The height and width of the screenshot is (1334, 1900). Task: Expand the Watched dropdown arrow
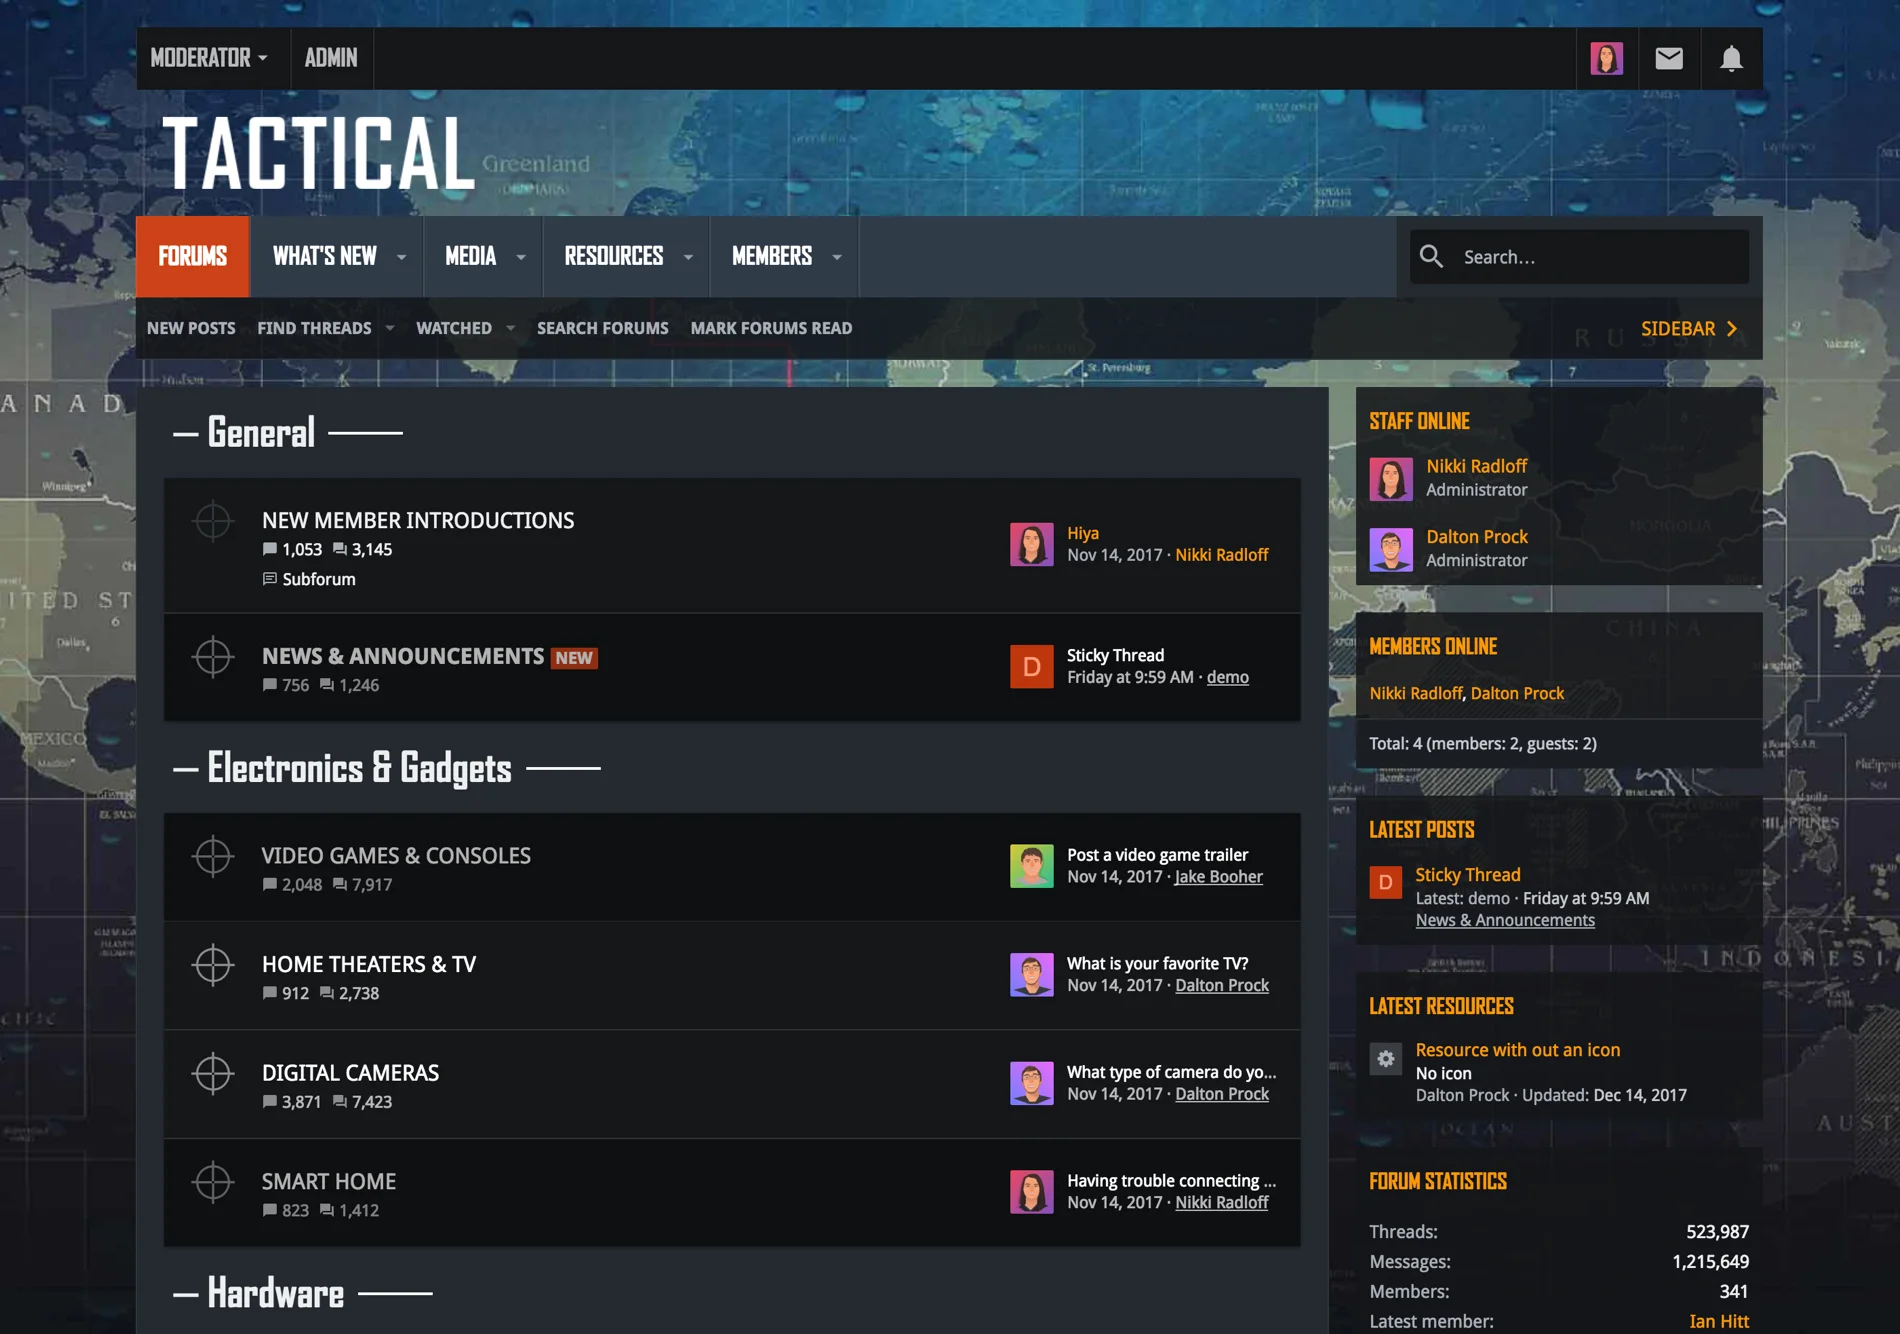(x=510, y=328)
